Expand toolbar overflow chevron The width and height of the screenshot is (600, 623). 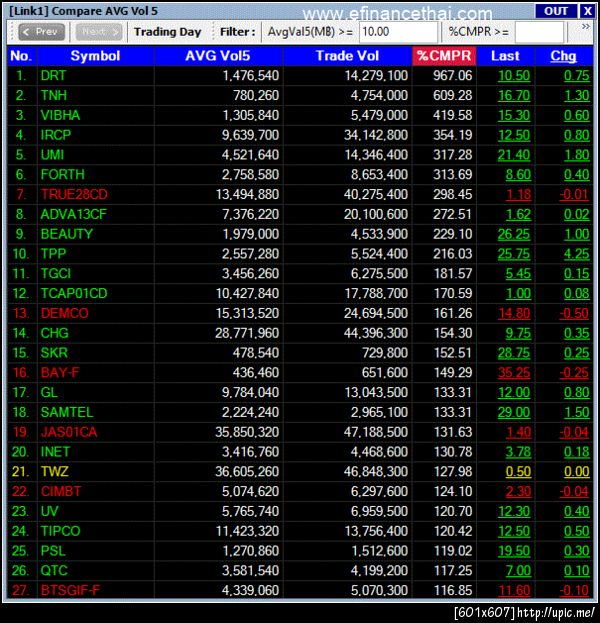pos(585,27)
